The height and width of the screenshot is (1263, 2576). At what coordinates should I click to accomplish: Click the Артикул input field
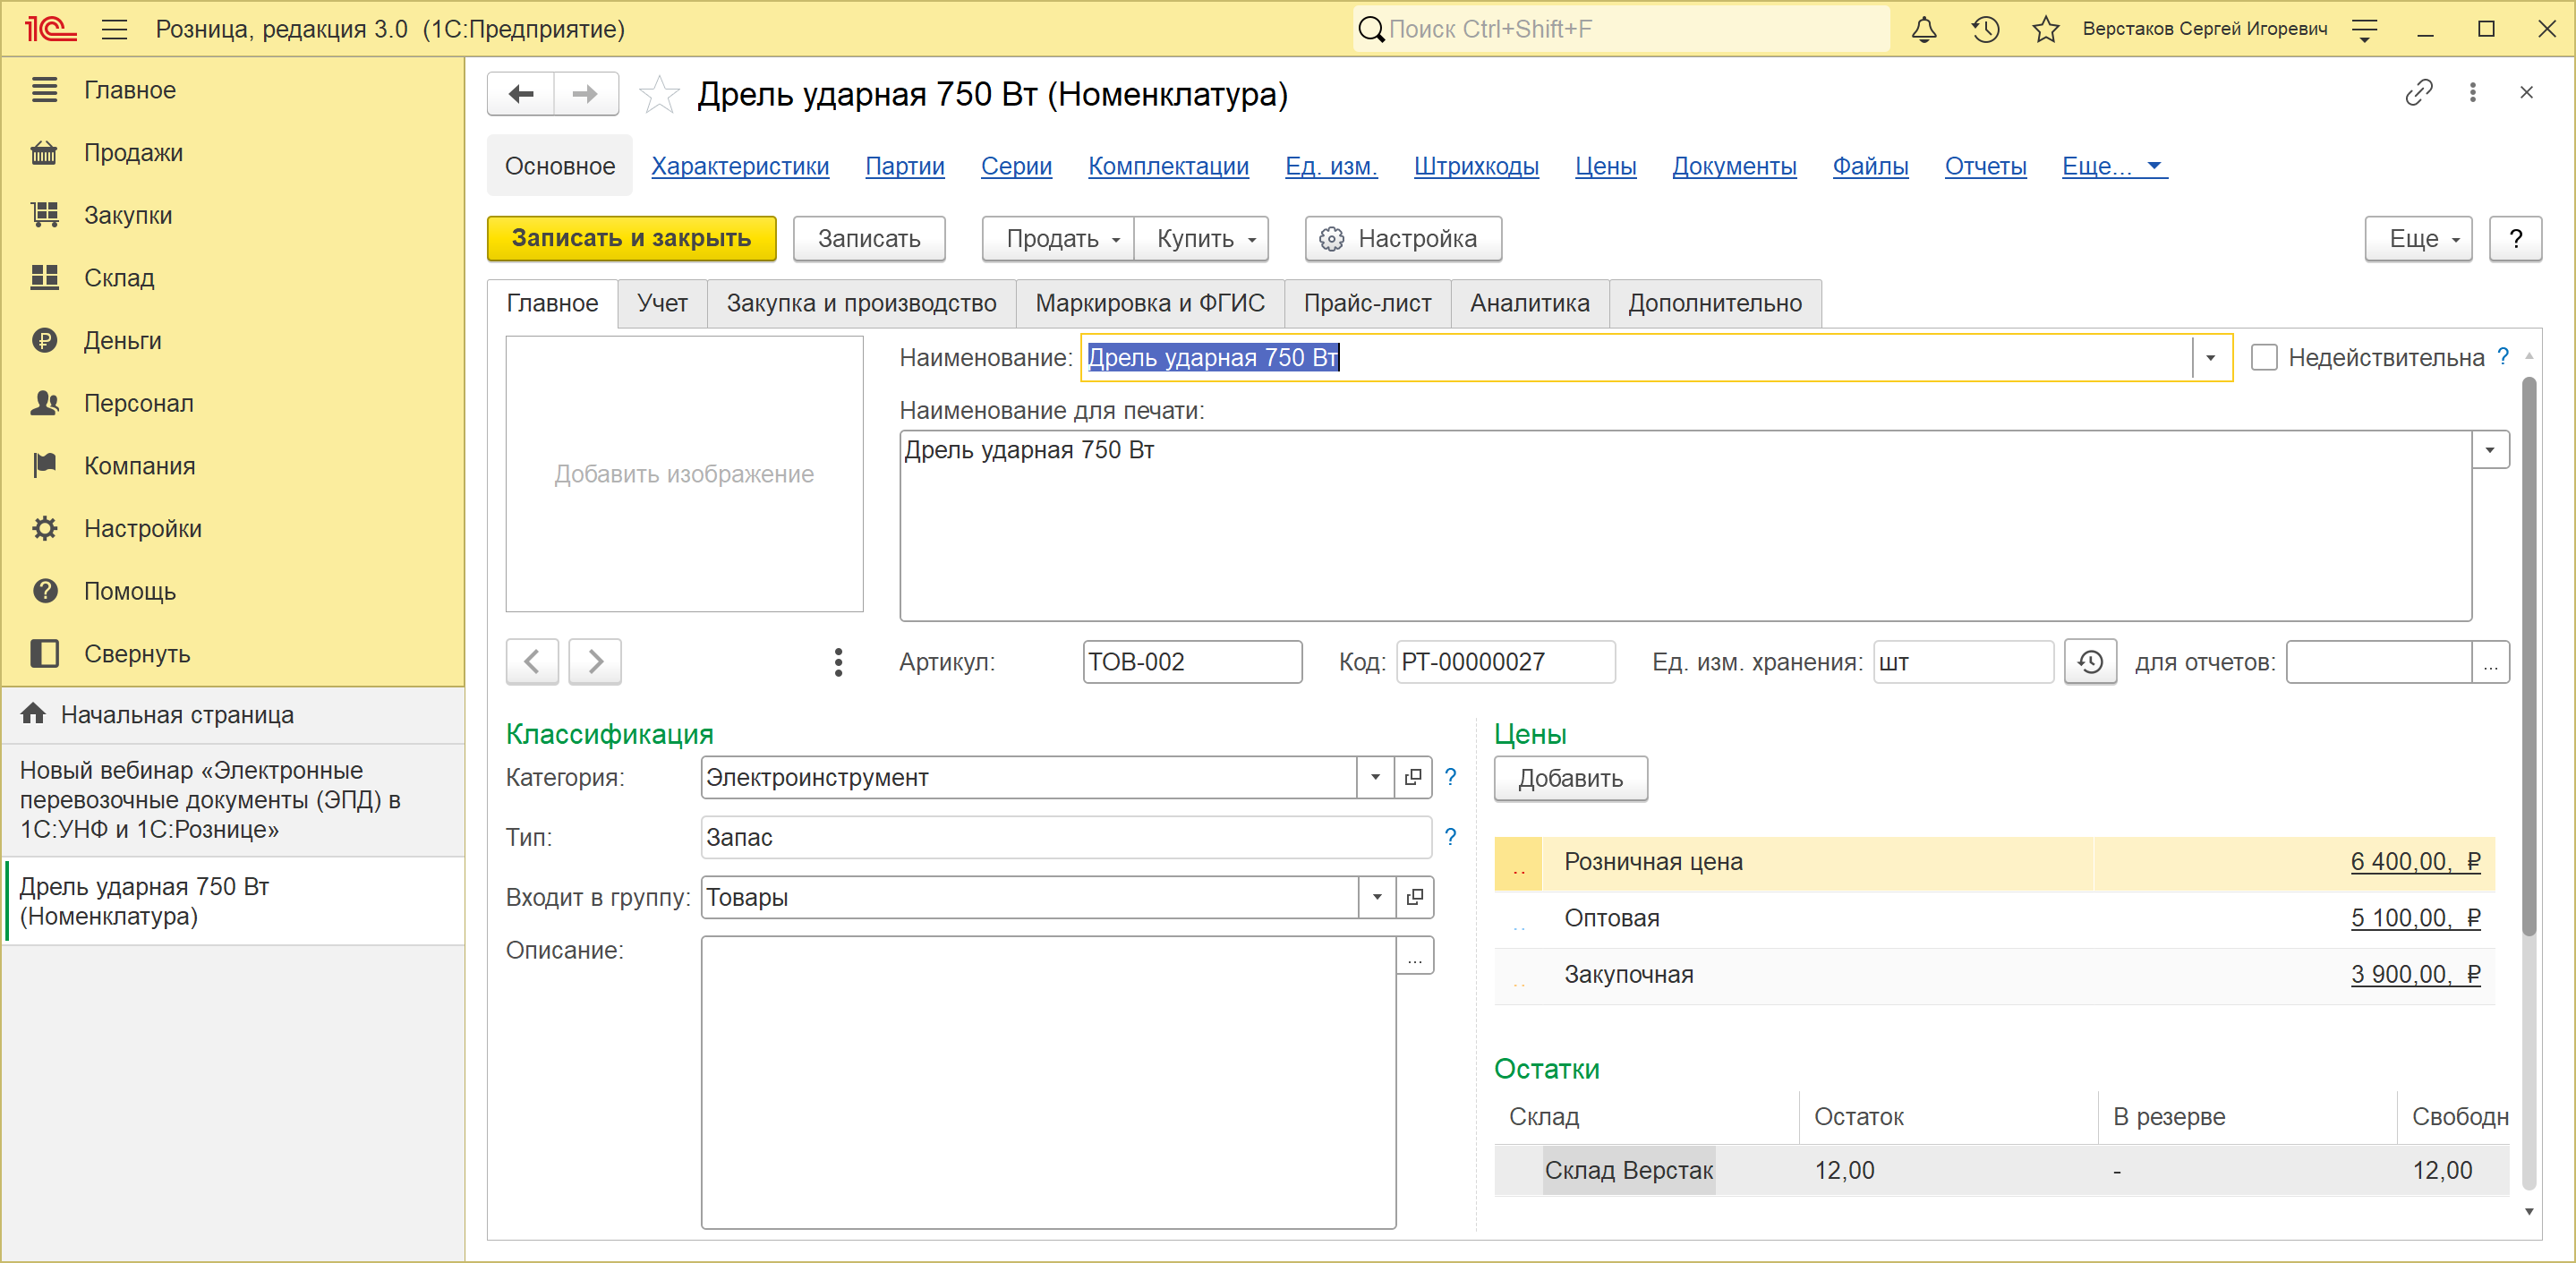[x=1192, y=662]
